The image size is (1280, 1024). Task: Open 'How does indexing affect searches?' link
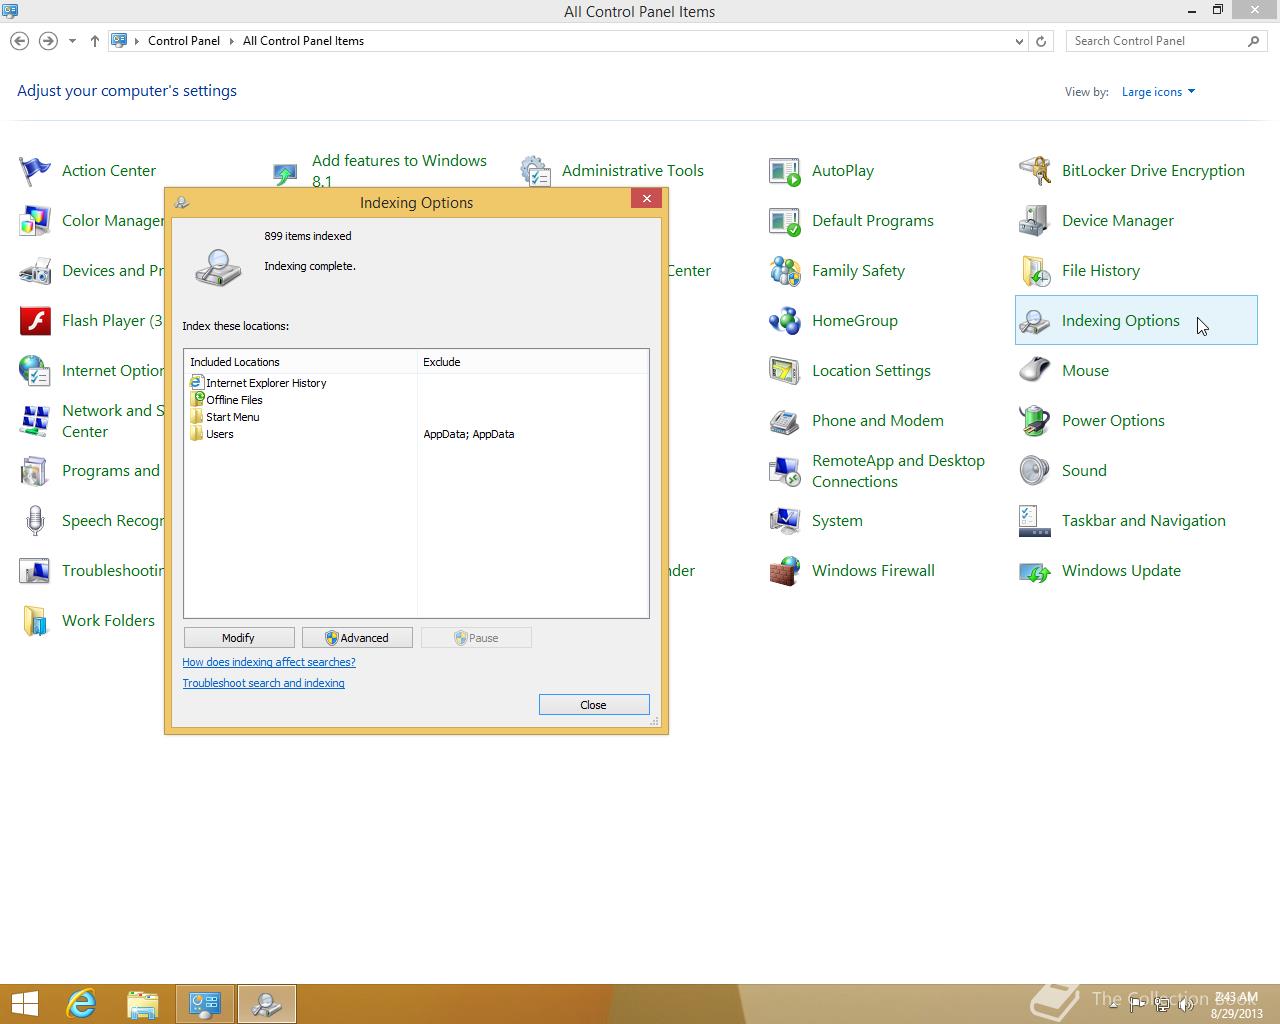tap(269, 662)
